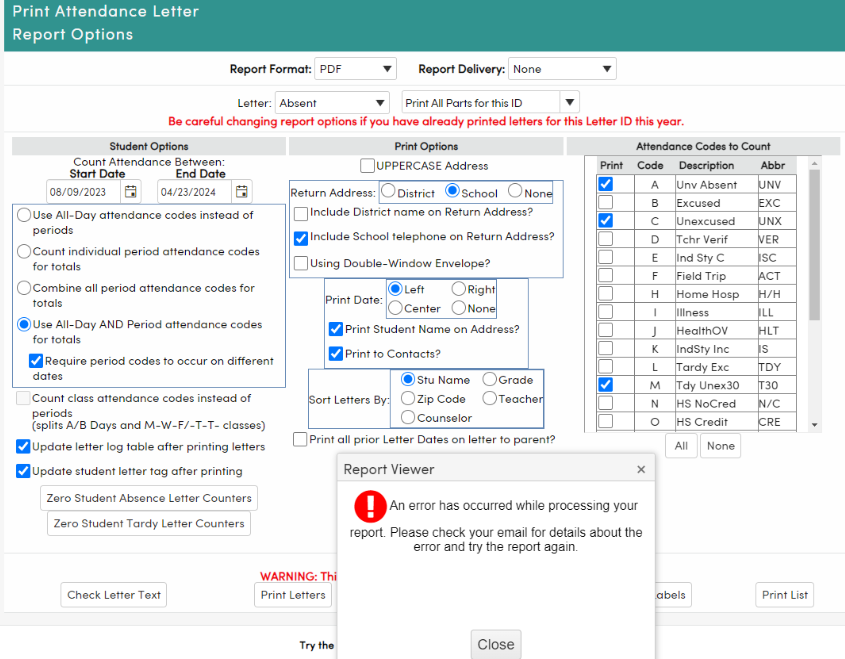Set Return Address to School

[x=452, y=190]
